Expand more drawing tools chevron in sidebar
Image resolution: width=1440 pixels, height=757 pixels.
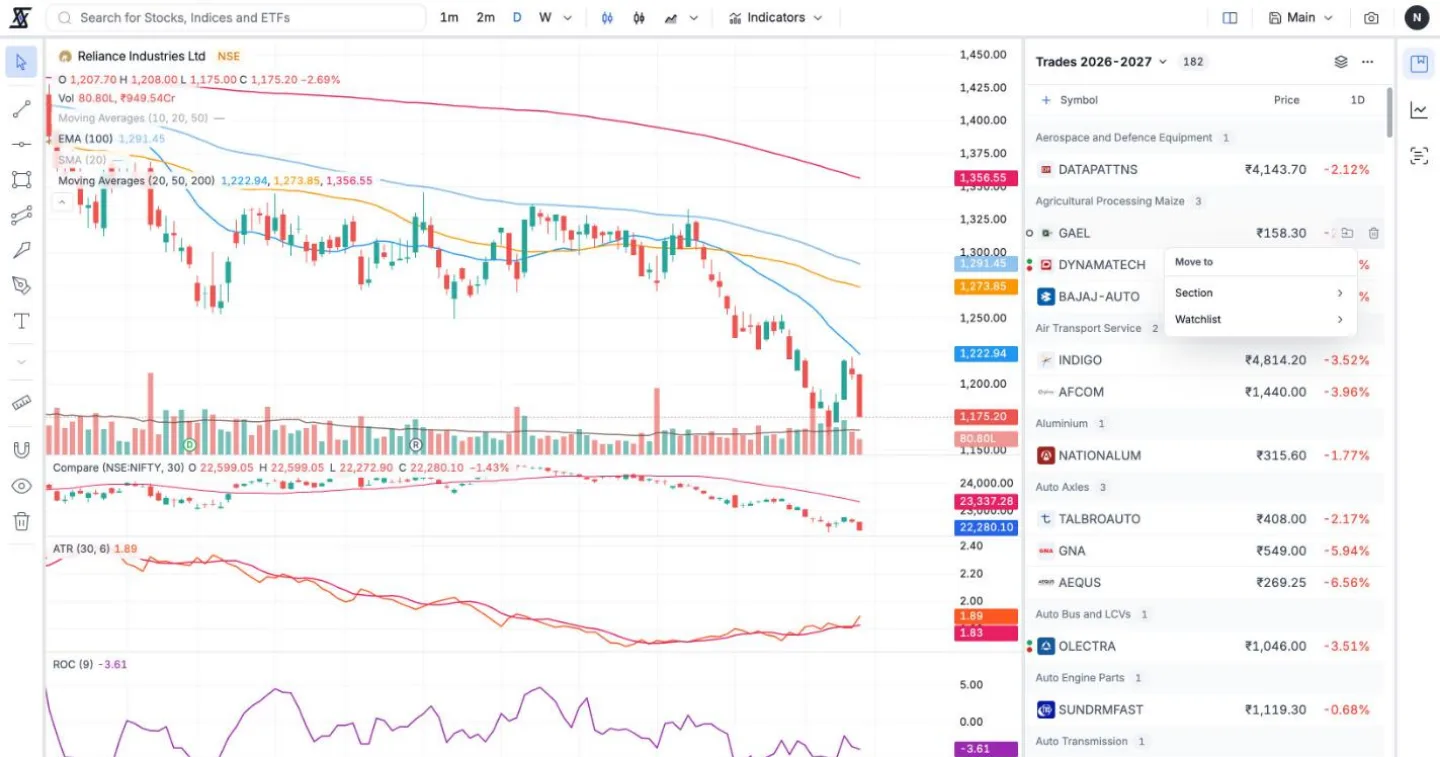21,362
